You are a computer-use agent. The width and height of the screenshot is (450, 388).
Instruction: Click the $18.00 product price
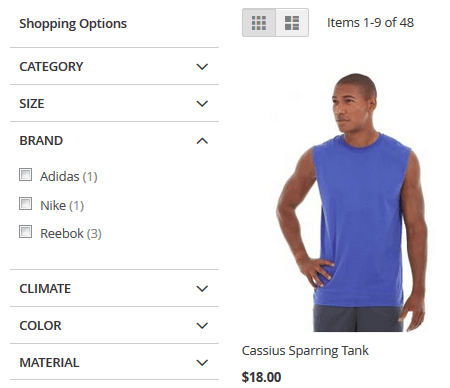[x=261, y=377]
